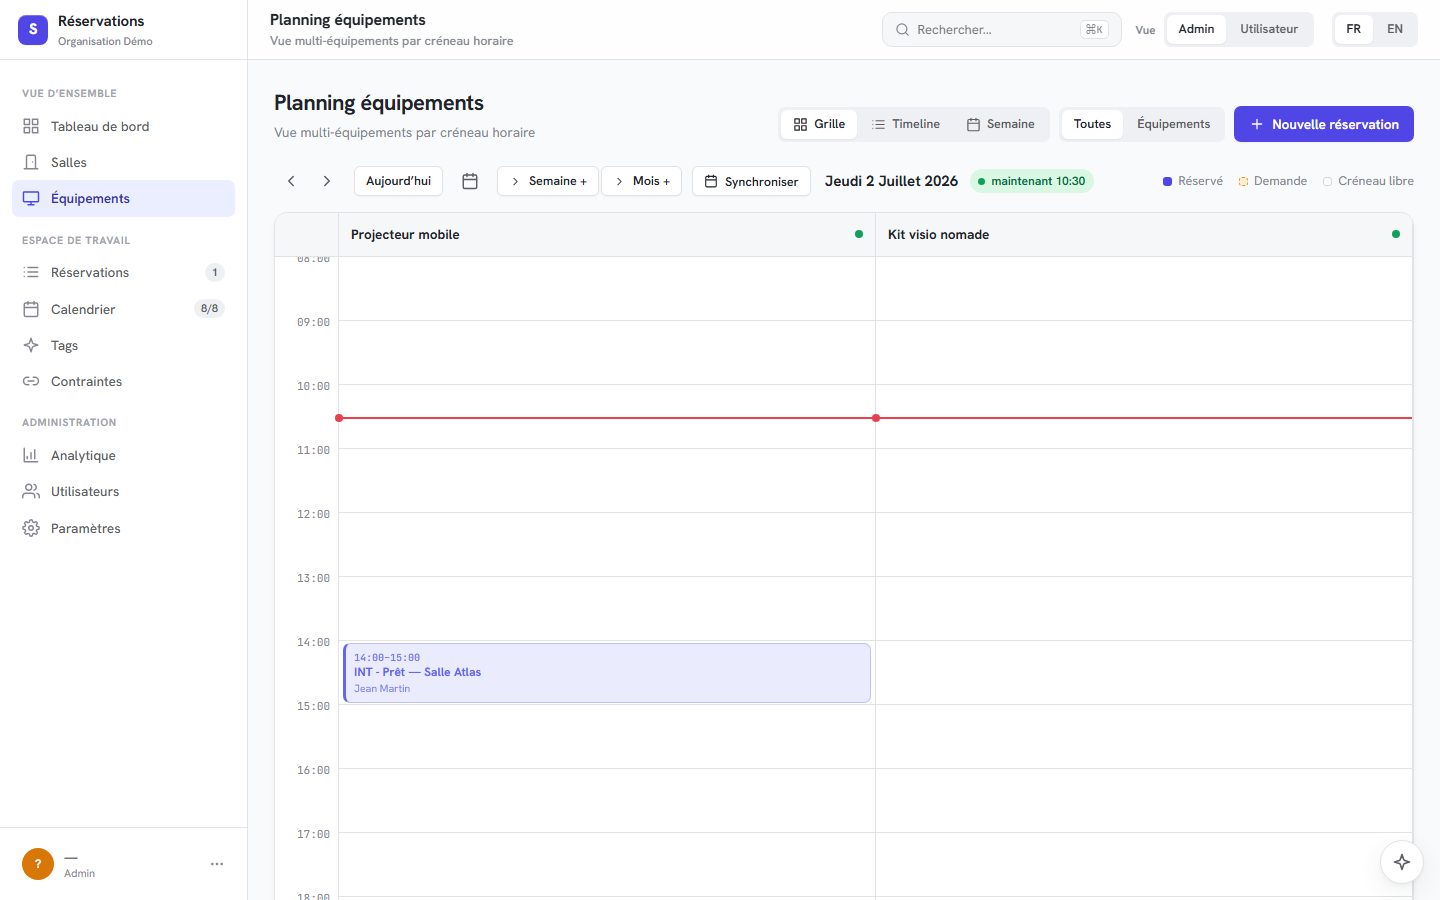Select Équipements in the sidebar
The width and height of the screenshot is (1440, 900).
(x=123, y=198)
